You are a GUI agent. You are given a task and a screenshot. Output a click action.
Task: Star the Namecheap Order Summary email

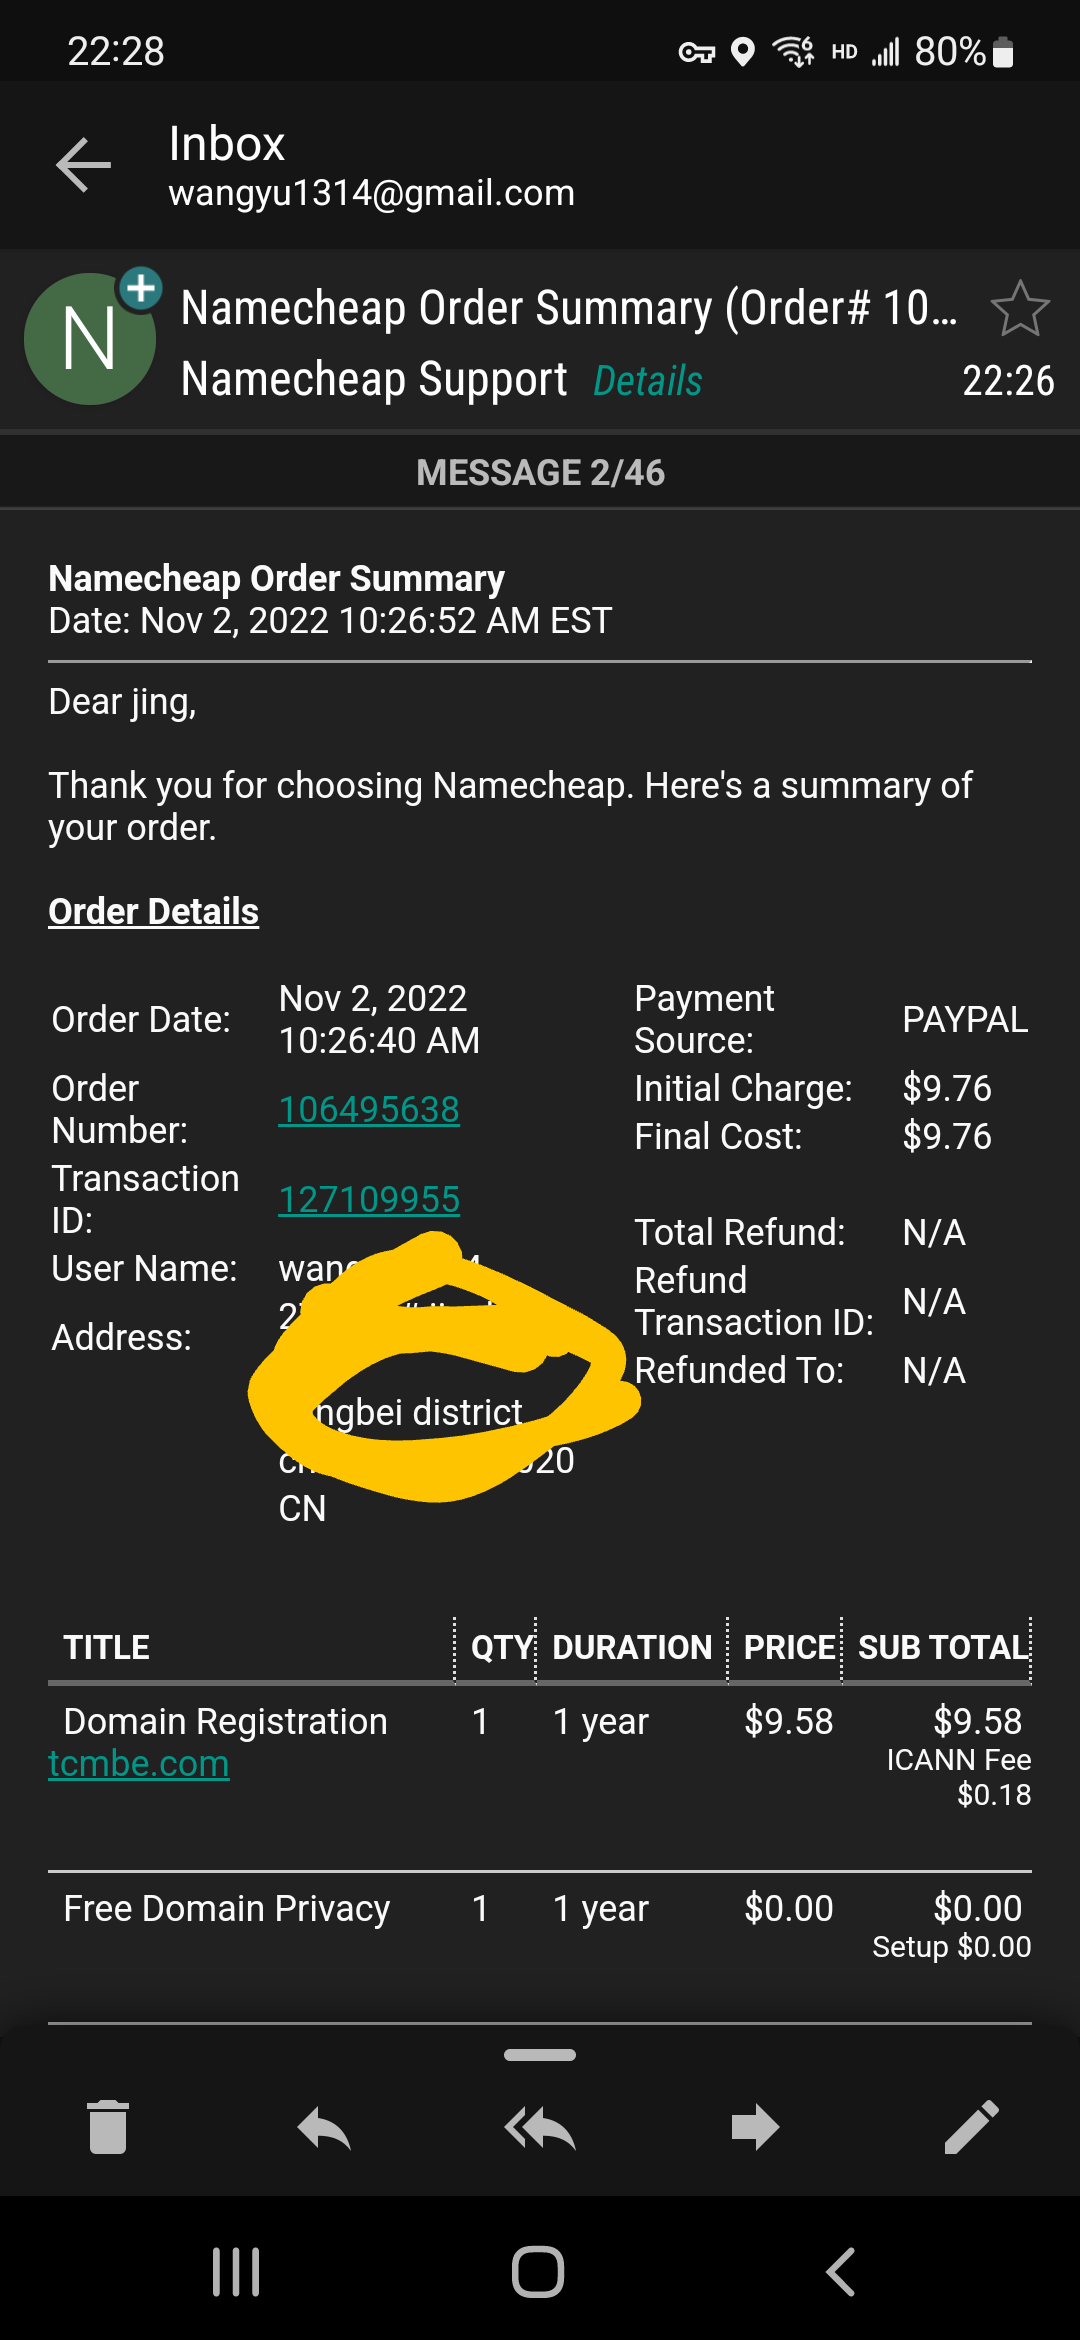(1019, 309)
